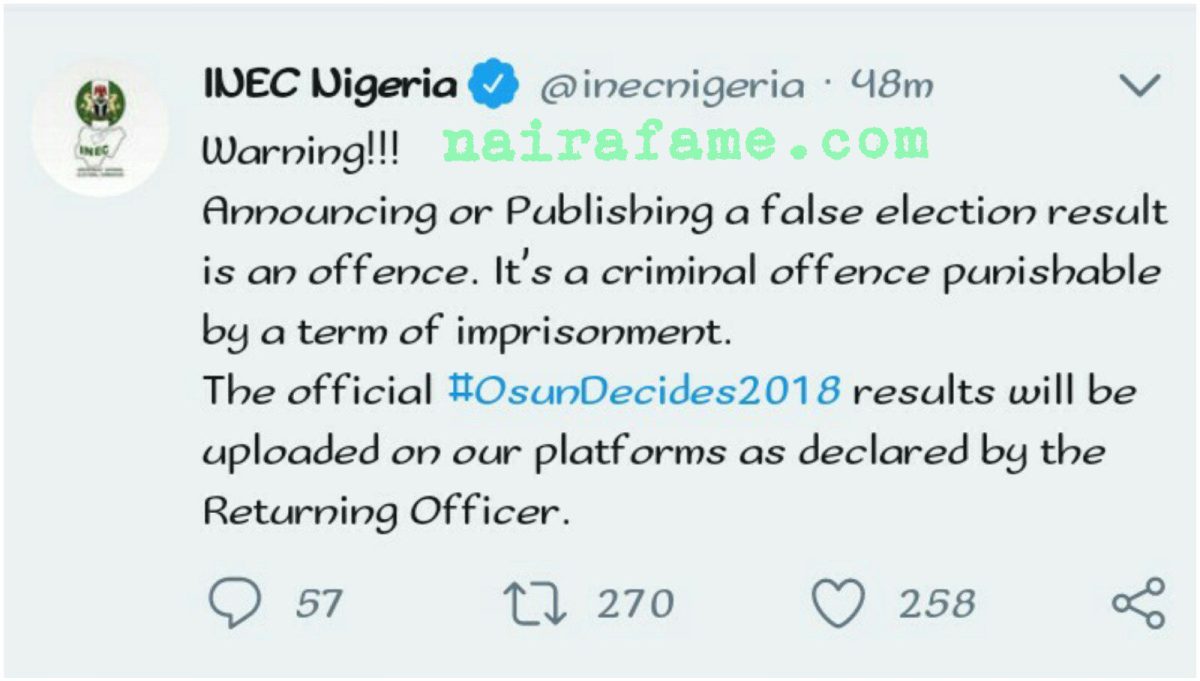Visit the @inecnigeria handle

(671, 87)
